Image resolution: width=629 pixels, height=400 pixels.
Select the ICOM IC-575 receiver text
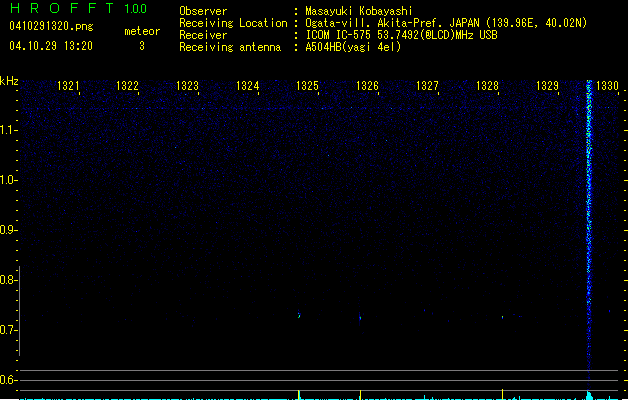[x=402, y=35]
